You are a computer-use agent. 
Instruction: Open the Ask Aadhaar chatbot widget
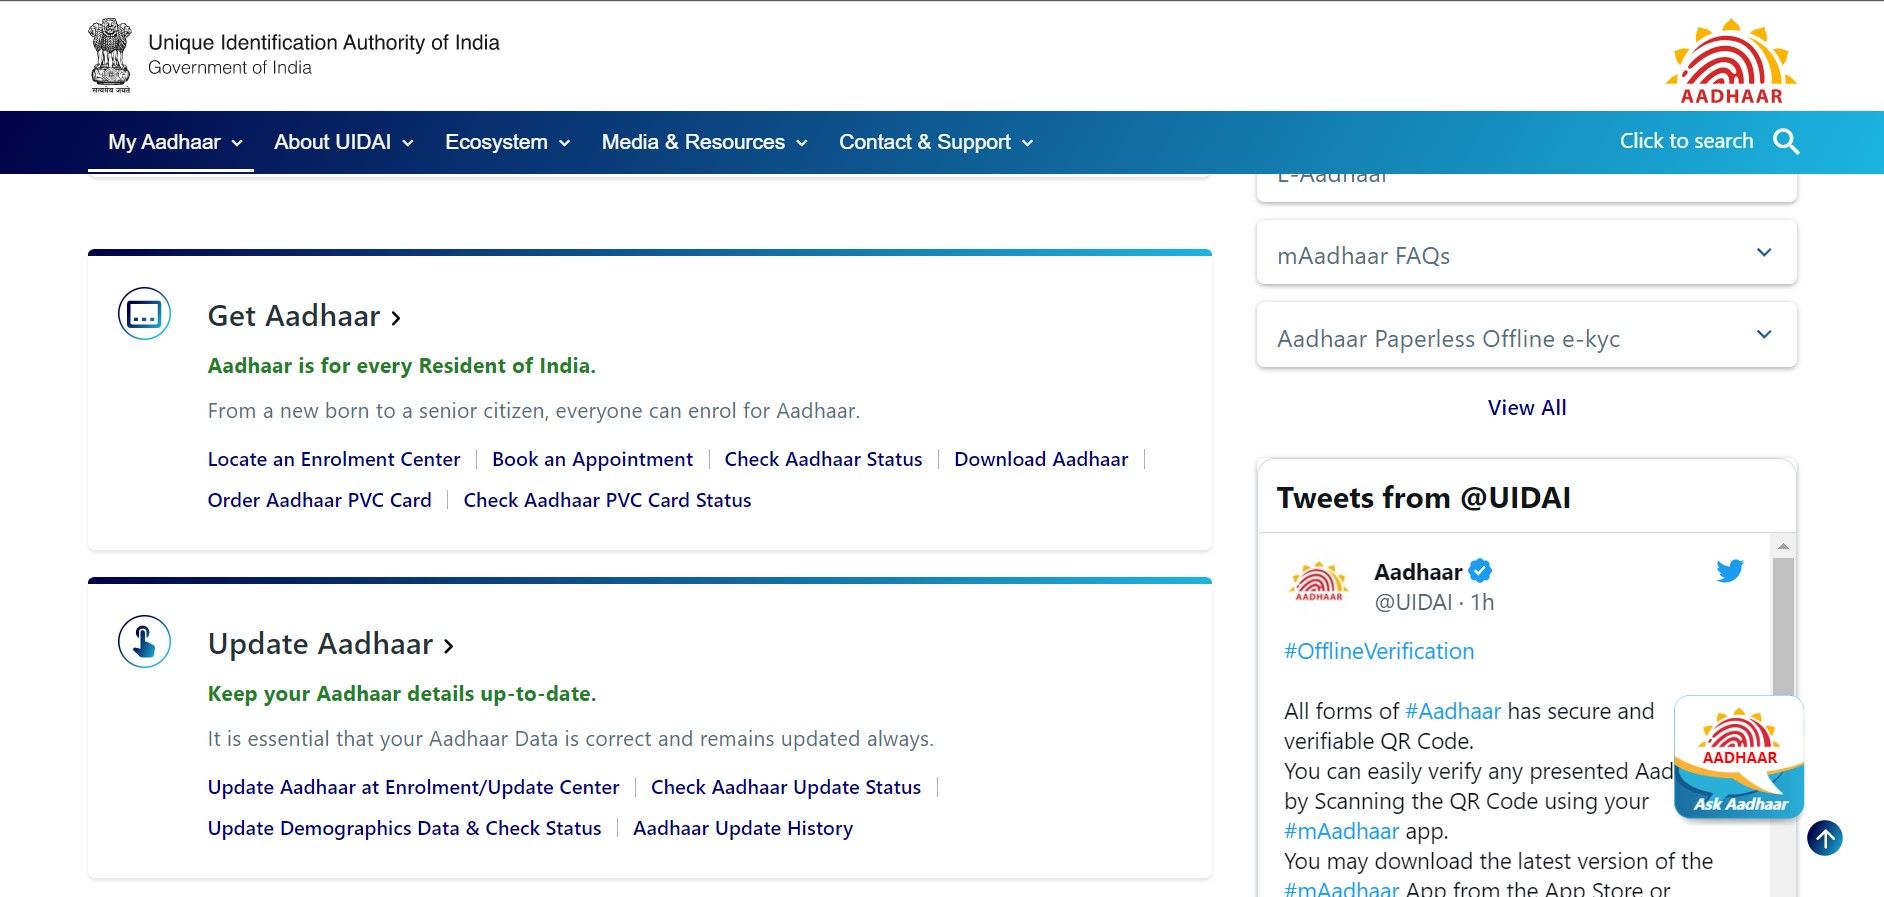point(1739,757)
